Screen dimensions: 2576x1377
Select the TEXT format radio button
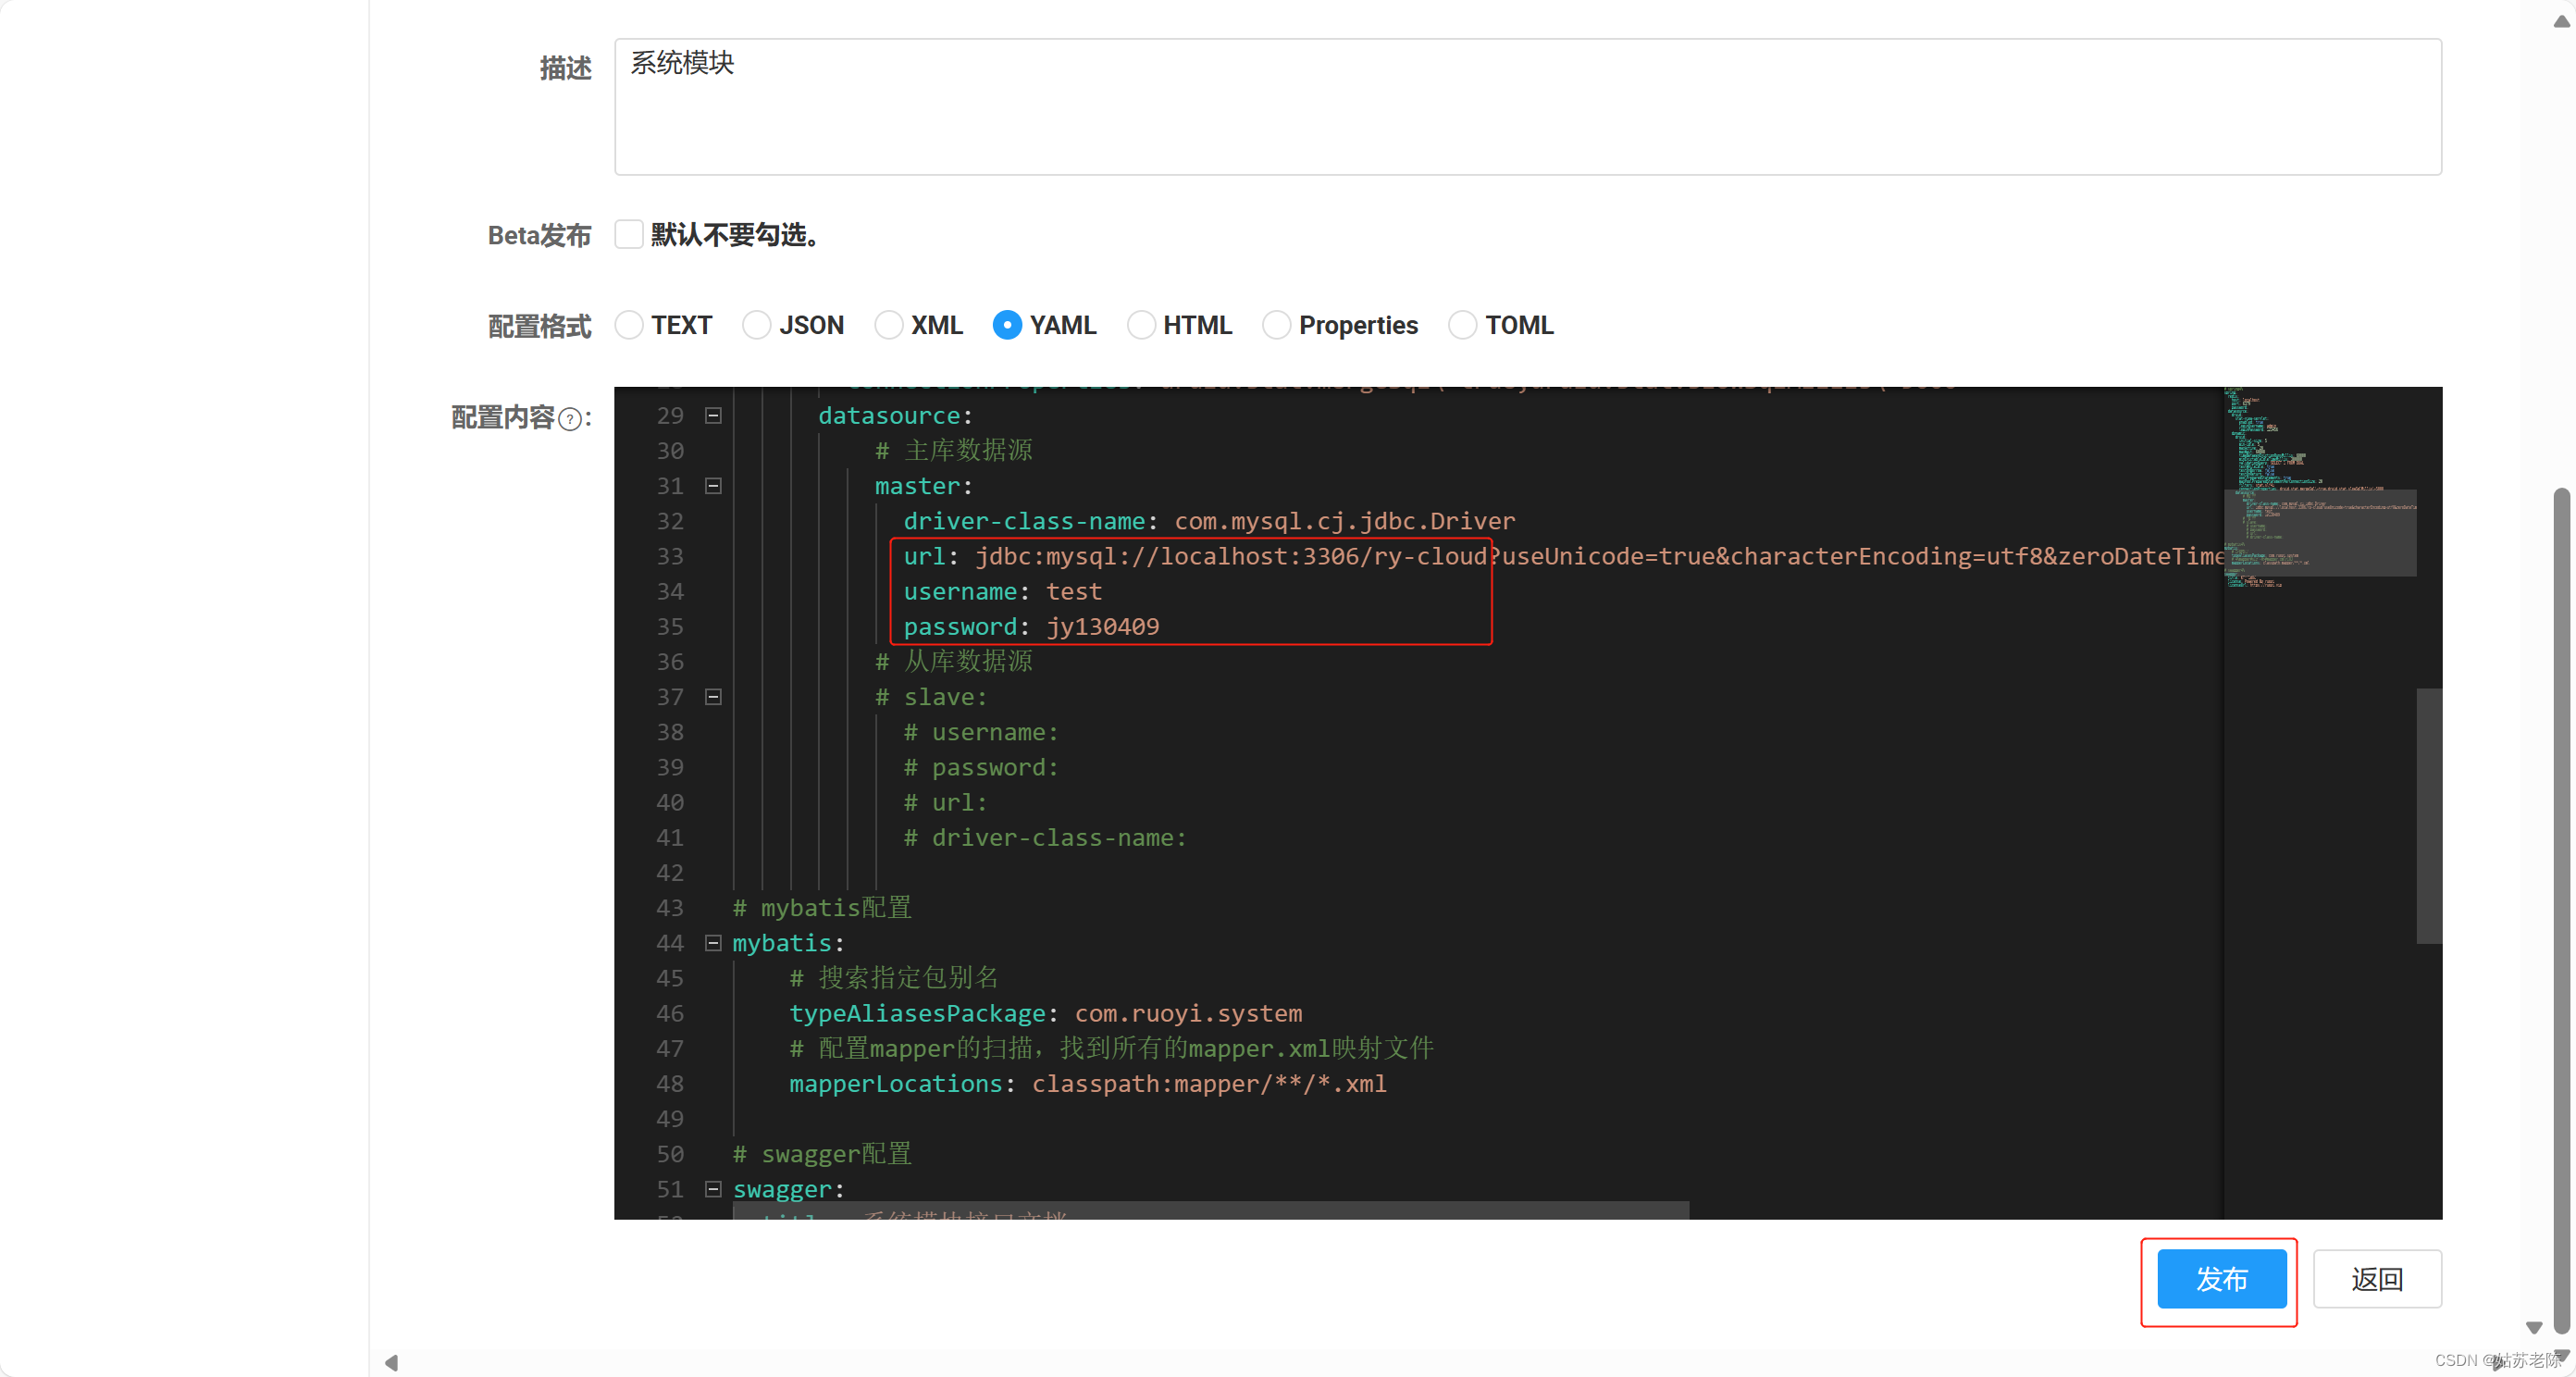[x=629, y=325]
